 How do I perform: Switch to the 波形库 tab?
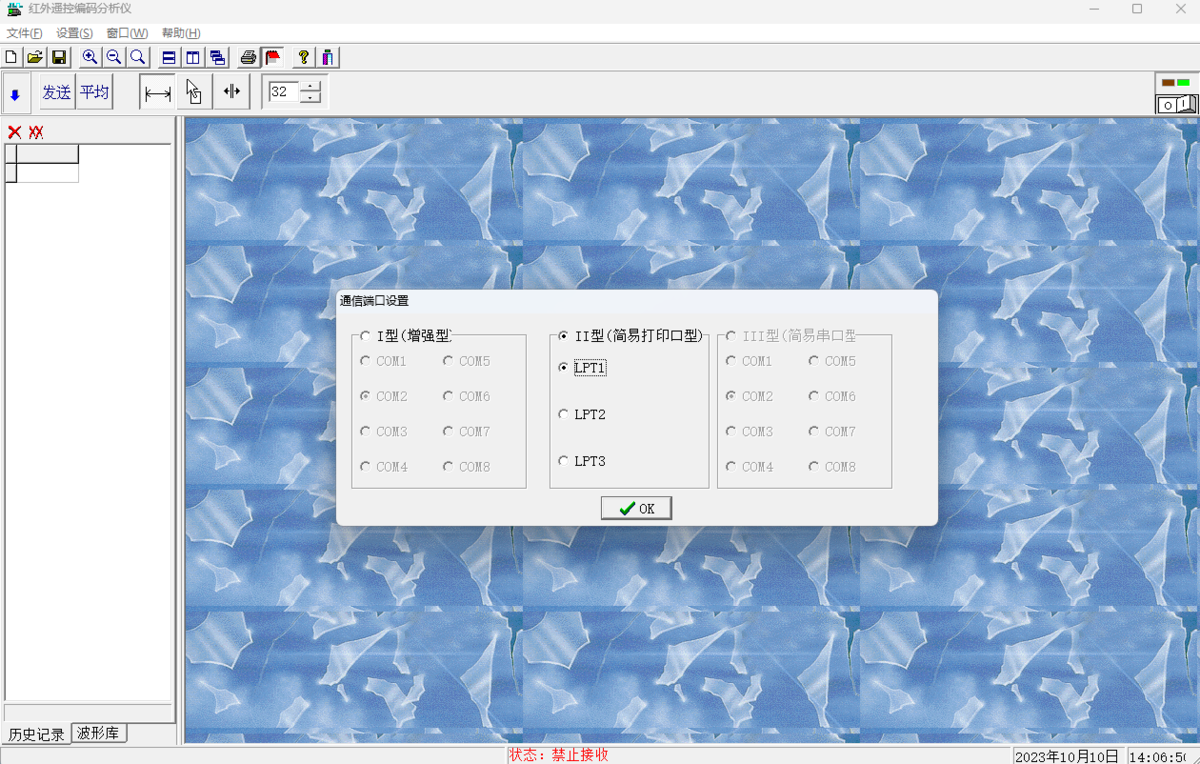pyautogui.click(x=98, y=733)
